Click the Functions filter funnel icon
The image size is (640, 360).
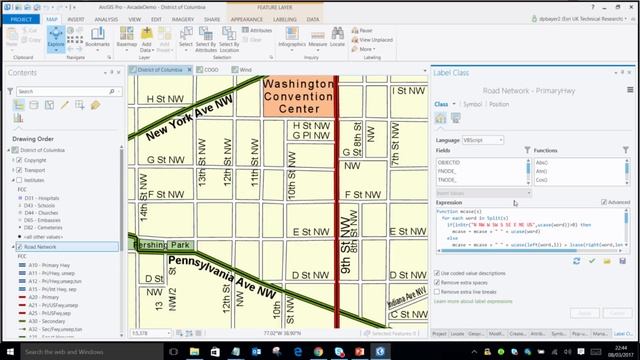626,150
